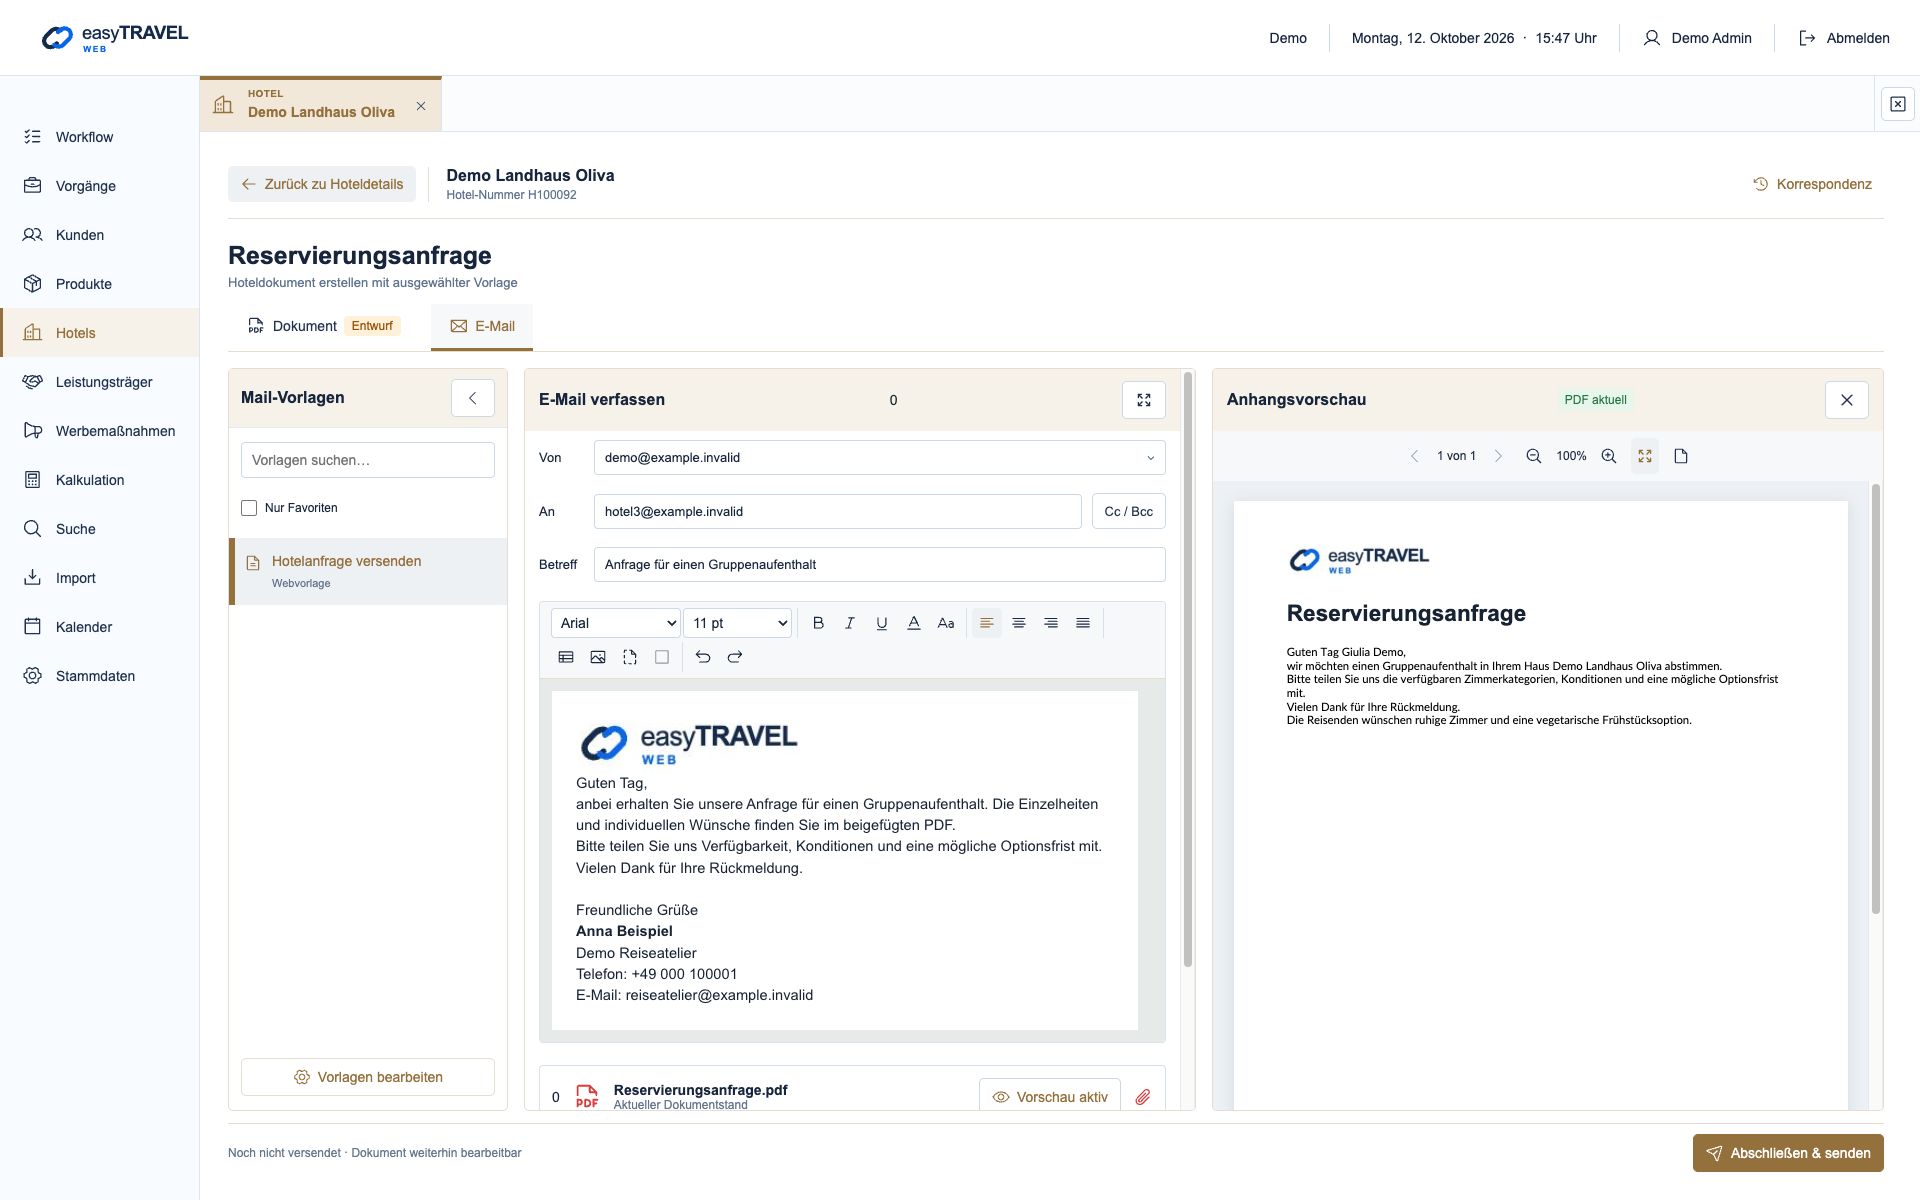Screen dimensions: 1920x1200
Task: Click the close-all-tabs icon at top right
Action: [1898, 104]
